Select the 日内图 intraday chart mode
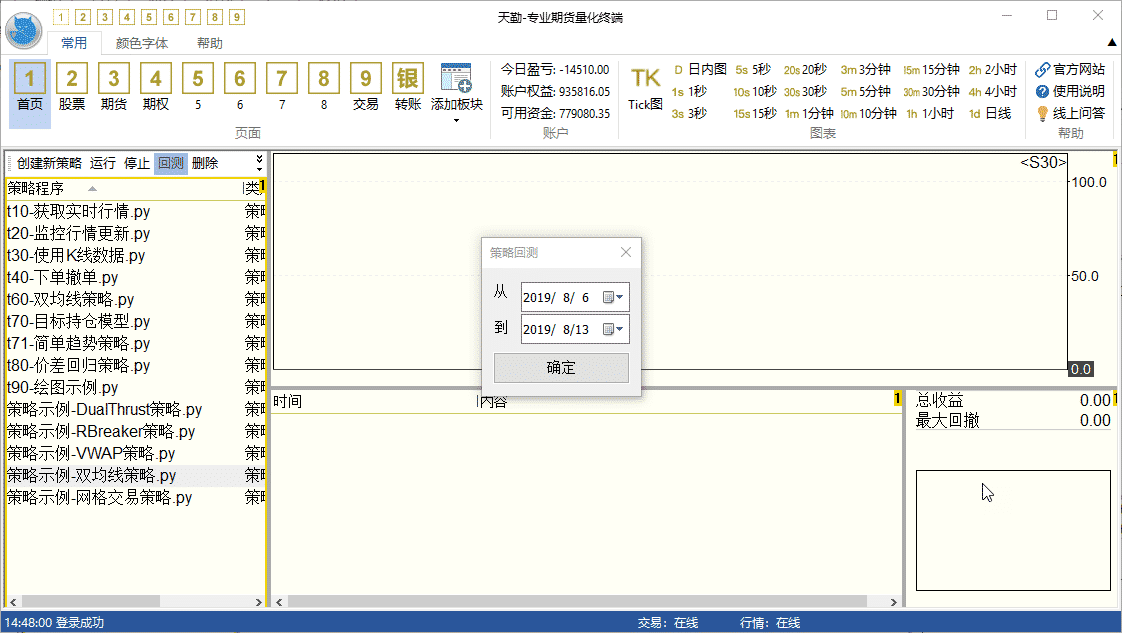This screenshot has height=633, width=1122. [700, 70]
